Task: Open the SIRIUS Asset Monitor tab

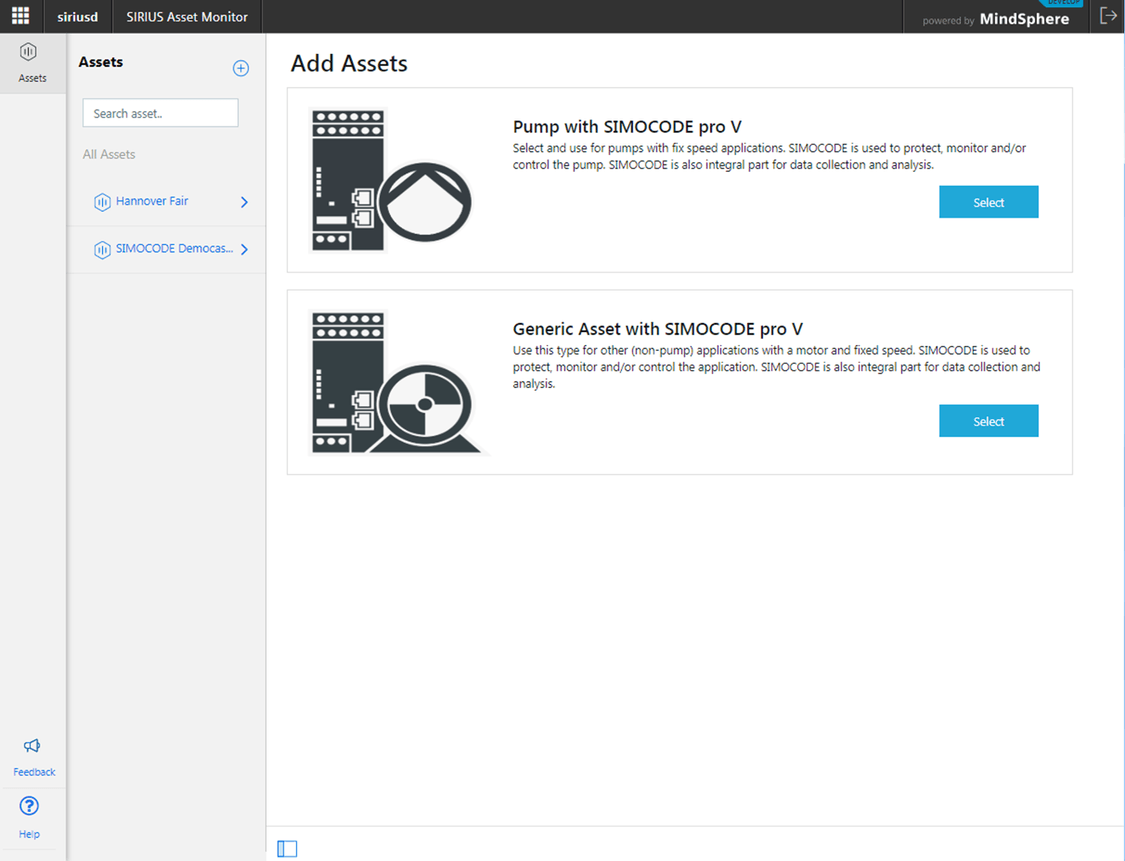Action: [x=187, y=17]
